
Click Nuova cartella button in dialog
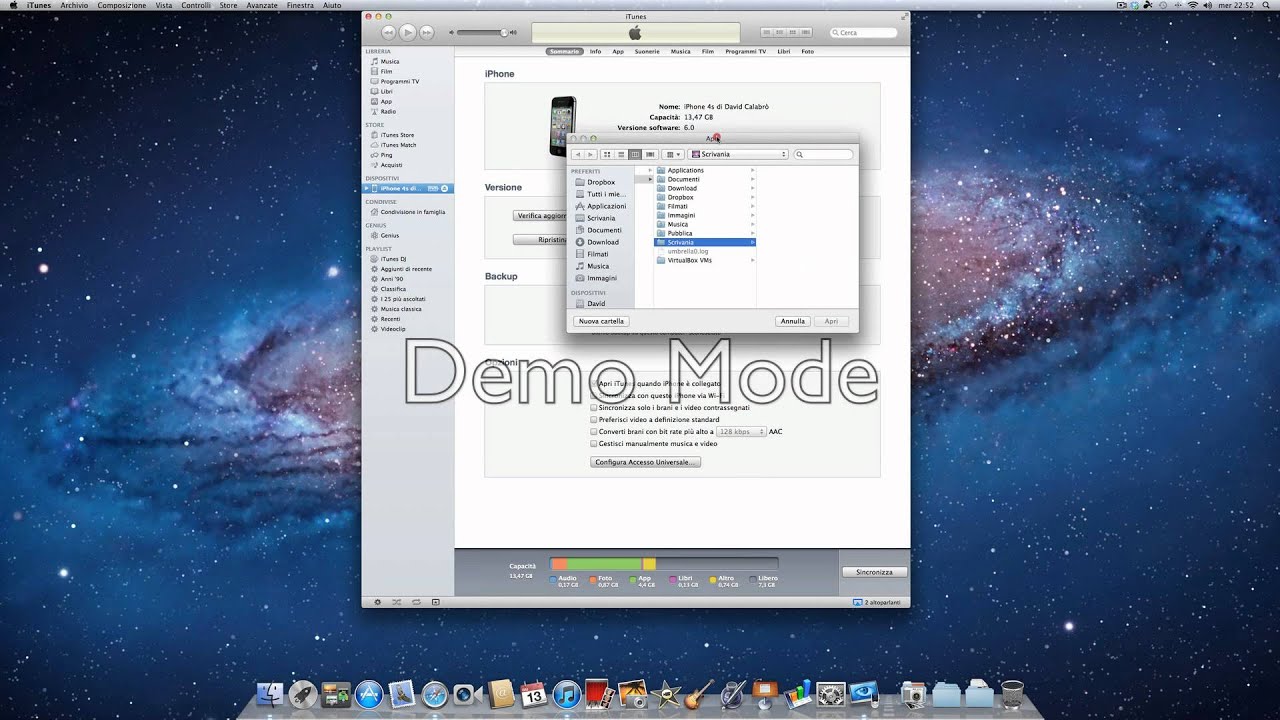click(x=601, y=321)
